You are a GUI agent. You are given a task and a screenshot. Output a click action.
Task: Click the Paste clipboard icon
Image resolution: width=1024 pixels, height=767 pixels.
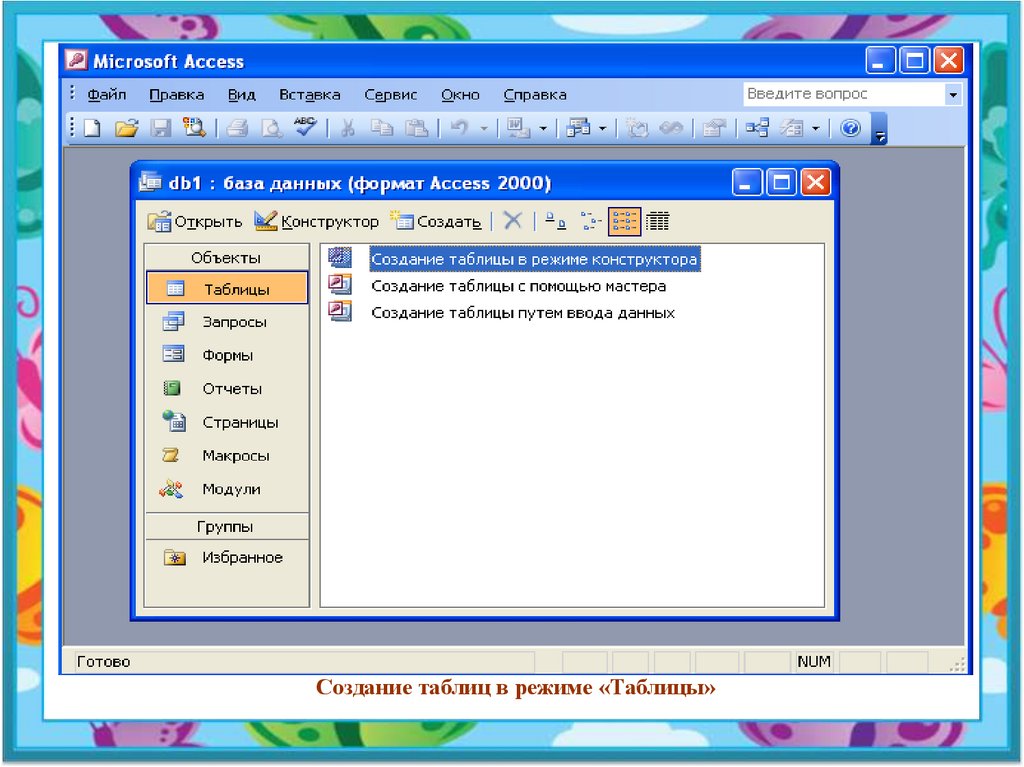pos(416,127)
